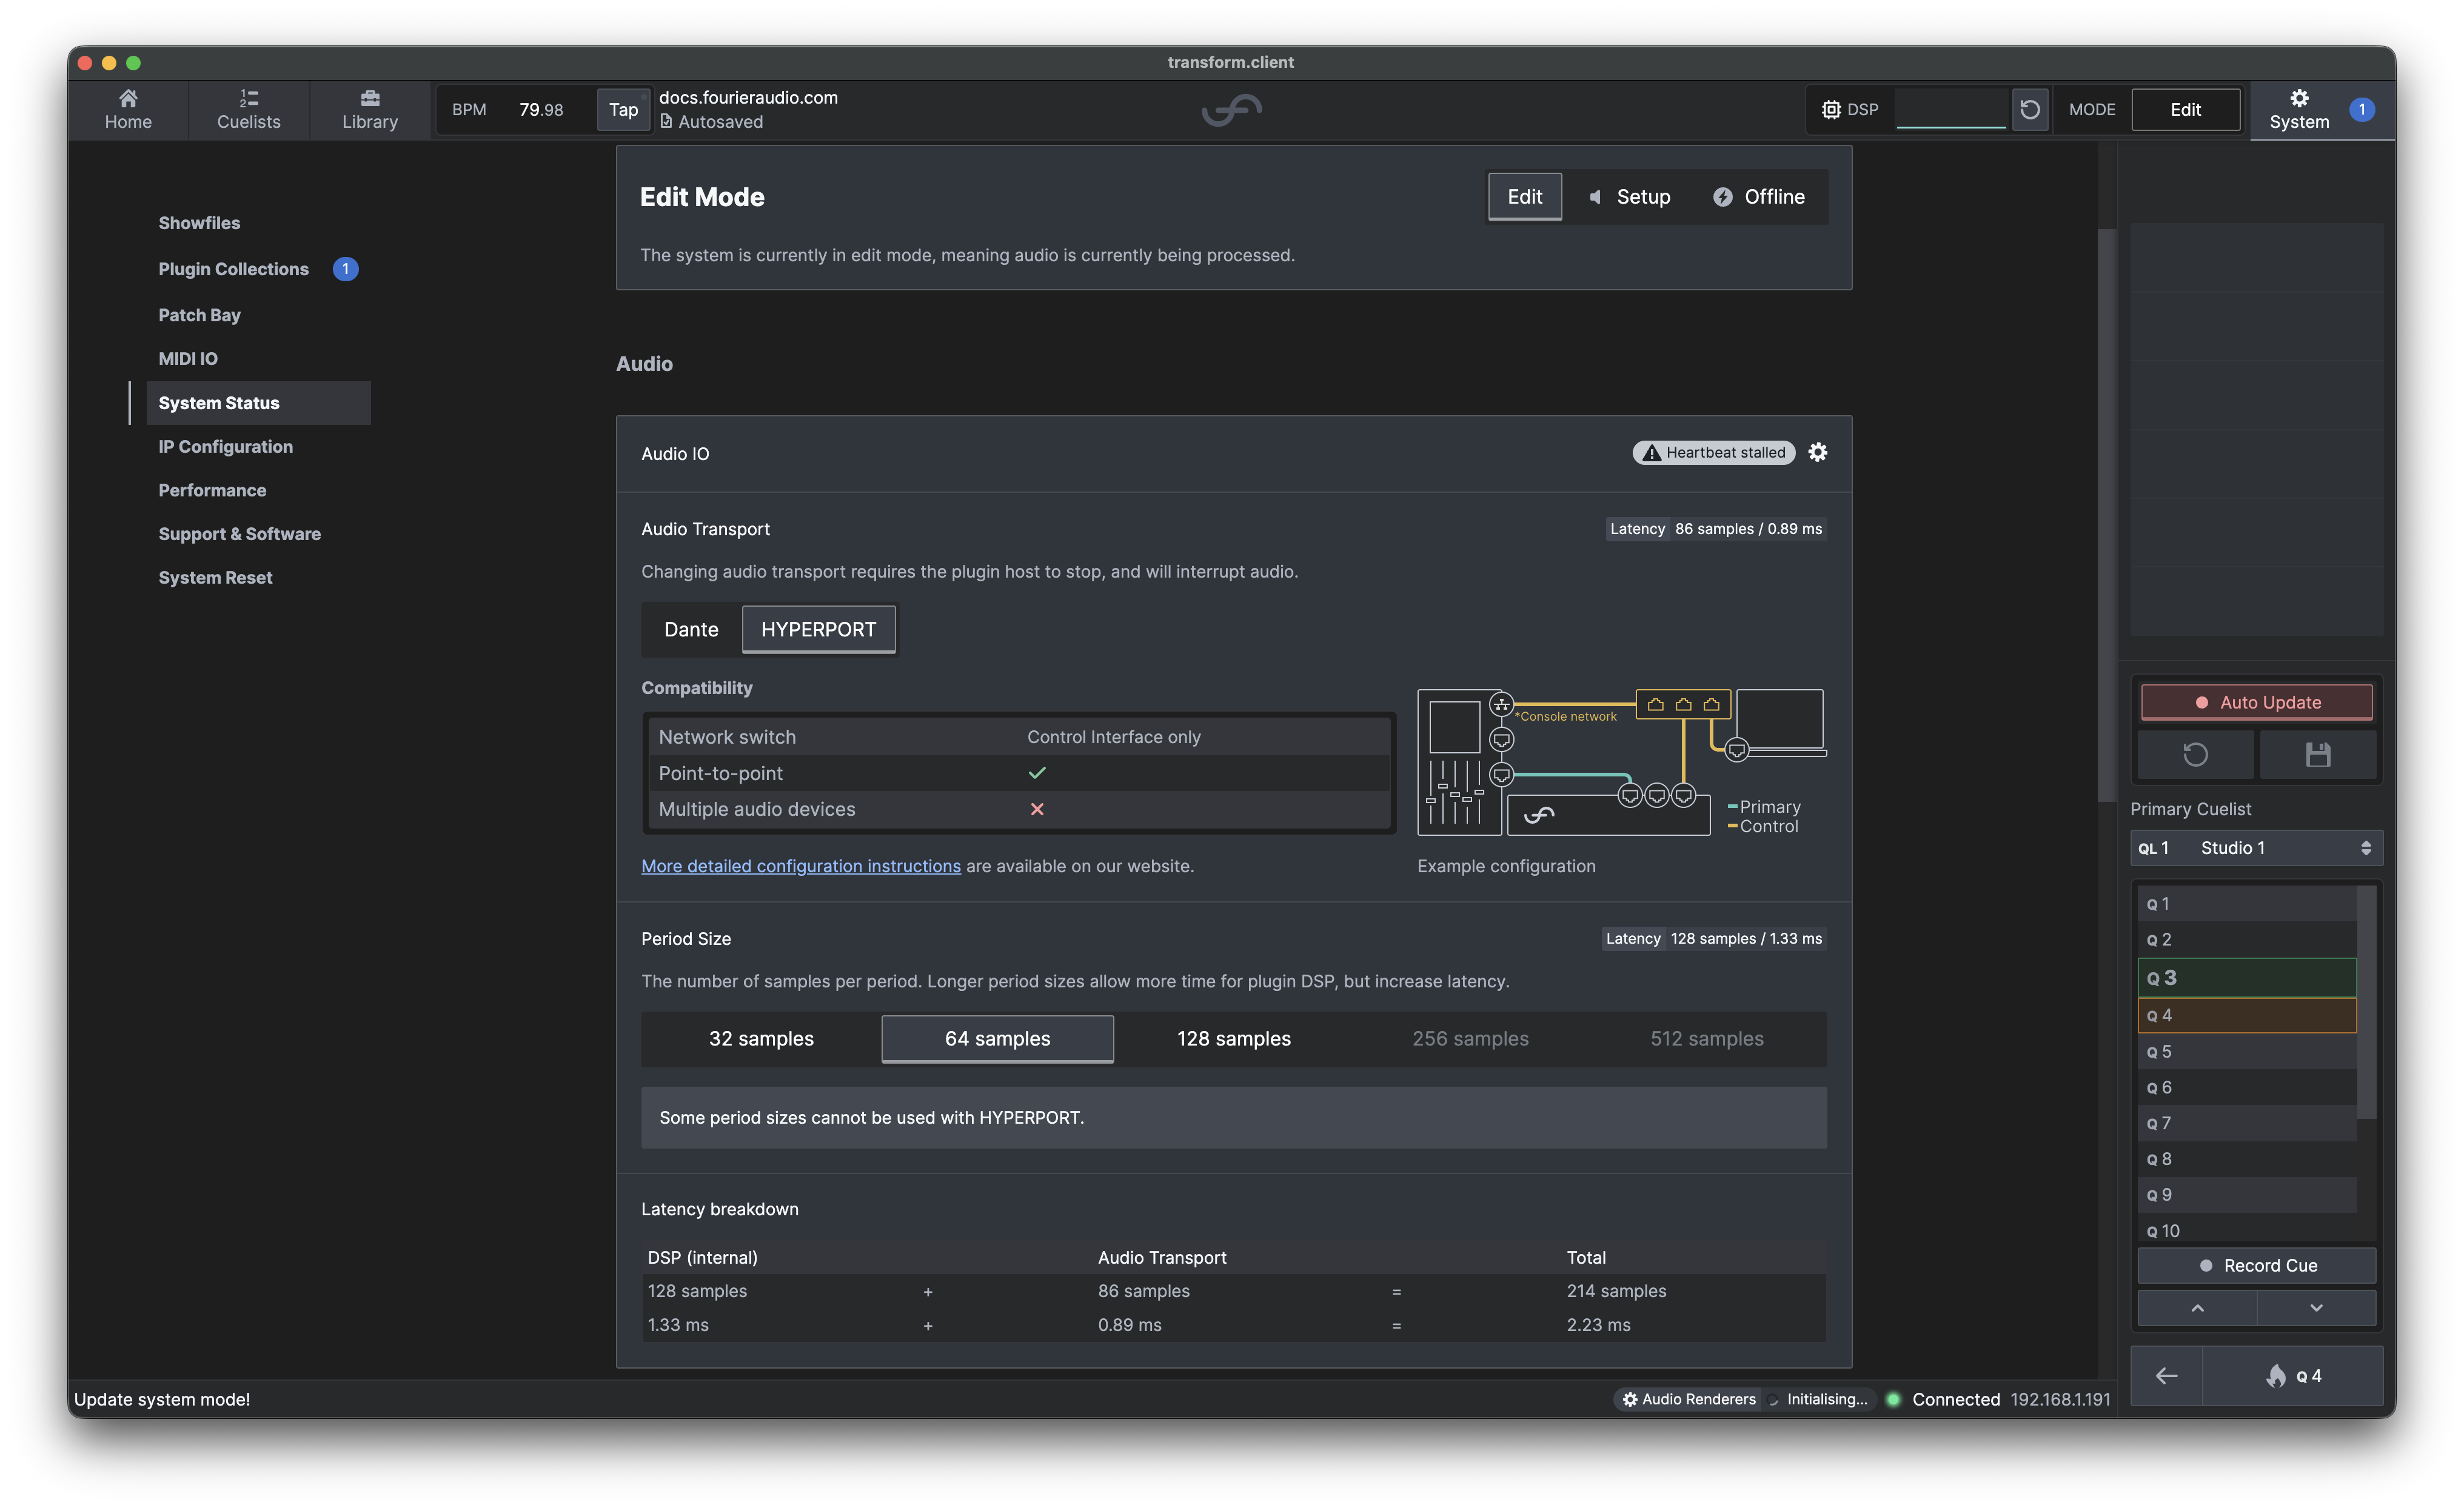
Task: Choose 32 samples period size
Action: (761, 1038)
